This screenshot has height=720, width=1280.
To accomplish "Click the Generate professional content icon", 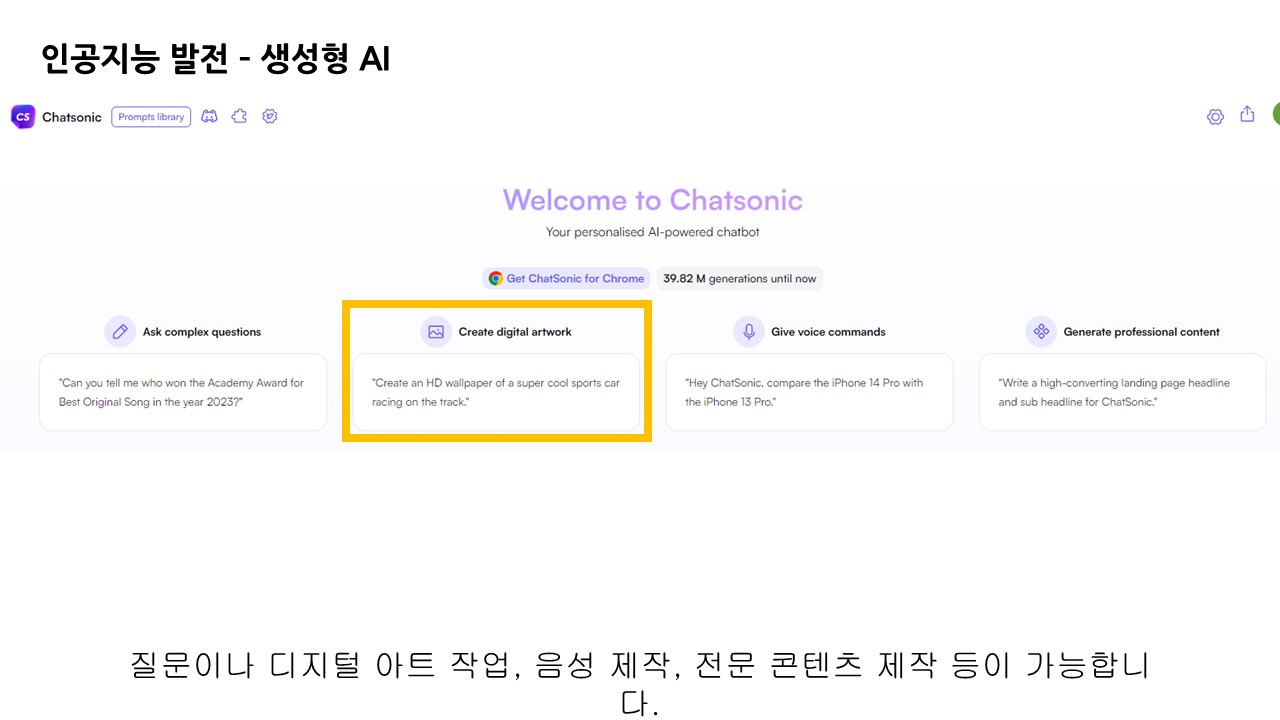I will pos(1041,332).
